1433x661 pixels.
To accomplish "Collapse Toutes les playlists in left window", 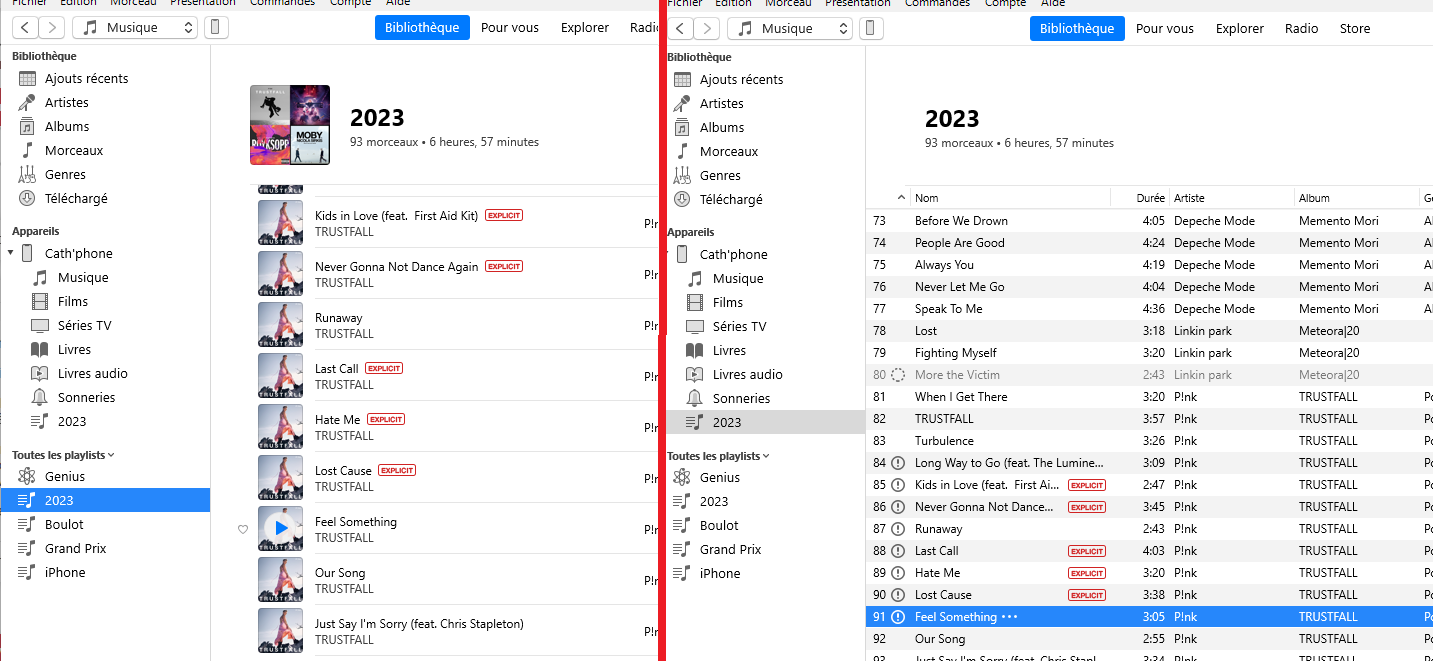I will pos(111,455).
